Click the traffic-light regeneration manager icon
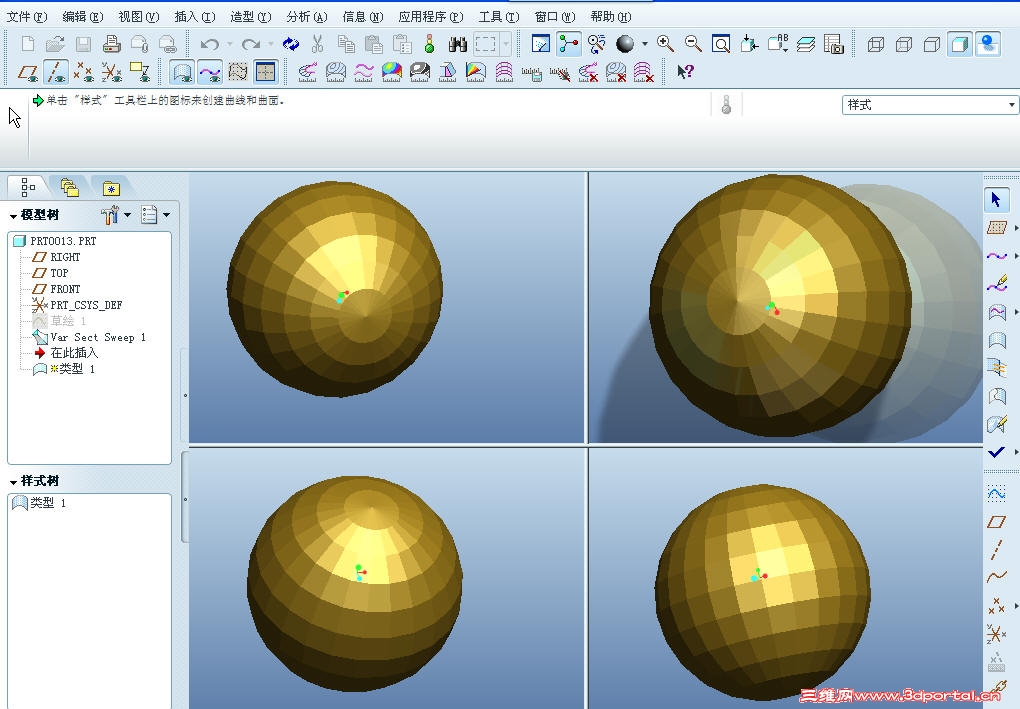Screen dimensions: 1020x709 coord(429,44)
